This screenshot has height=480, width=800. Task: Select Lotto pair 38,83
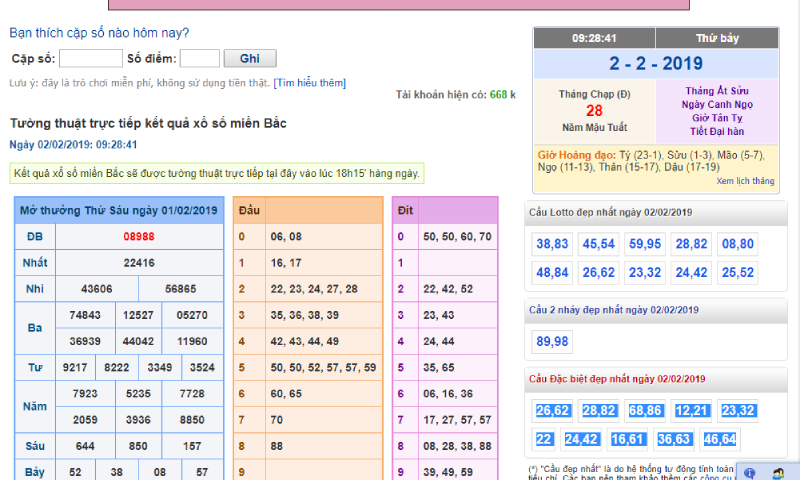click(x=552, y=243)
